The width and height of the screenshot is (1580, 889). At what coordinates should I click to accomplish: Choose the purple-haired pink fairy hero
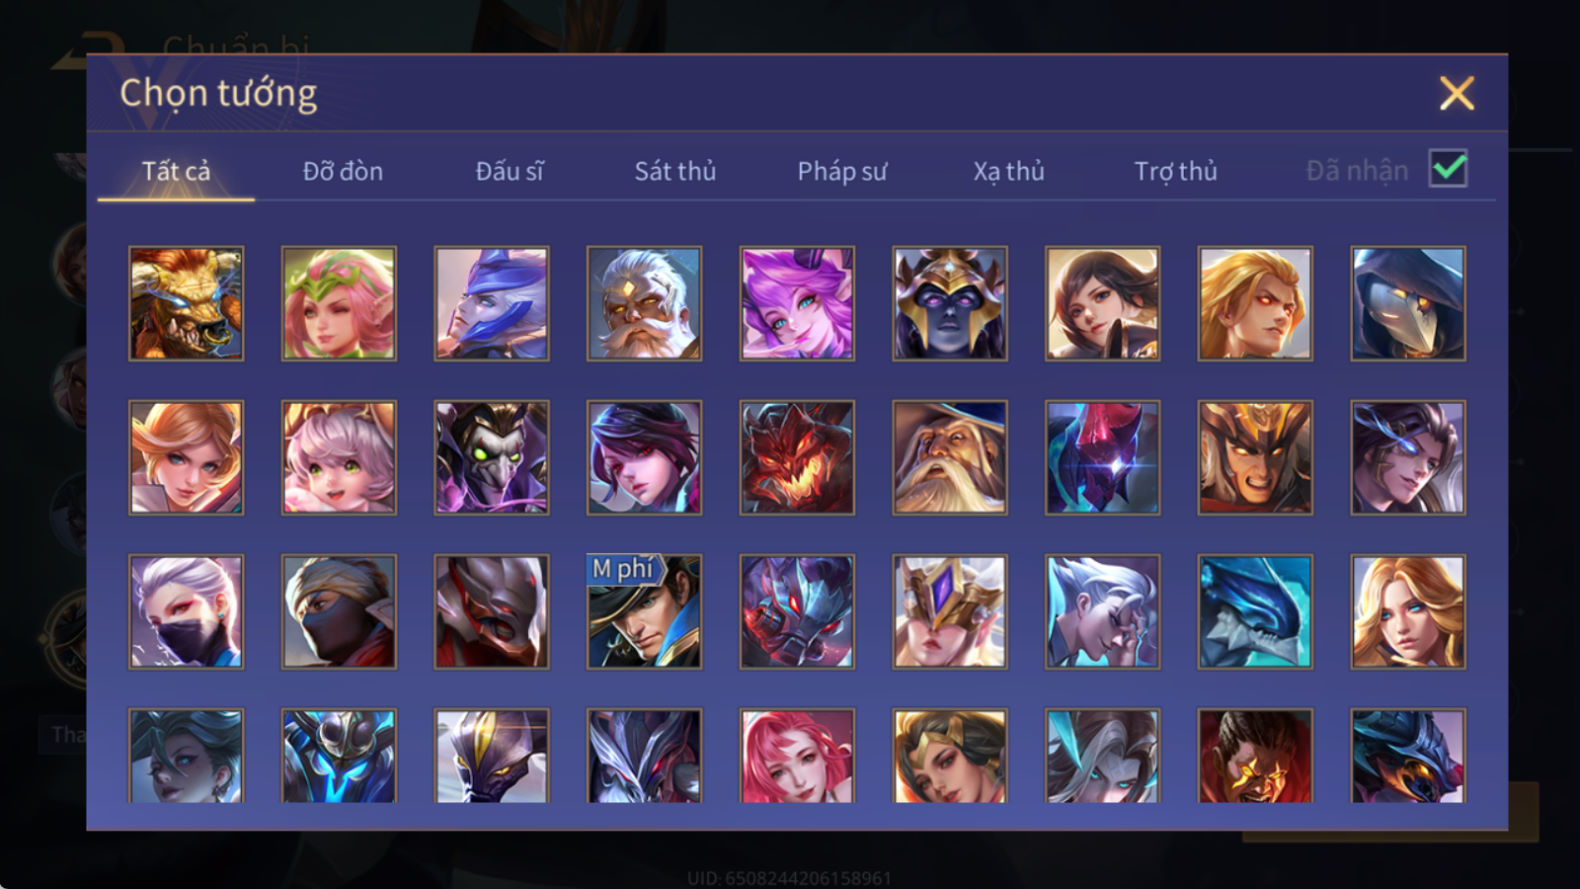[x=797, y=304]
